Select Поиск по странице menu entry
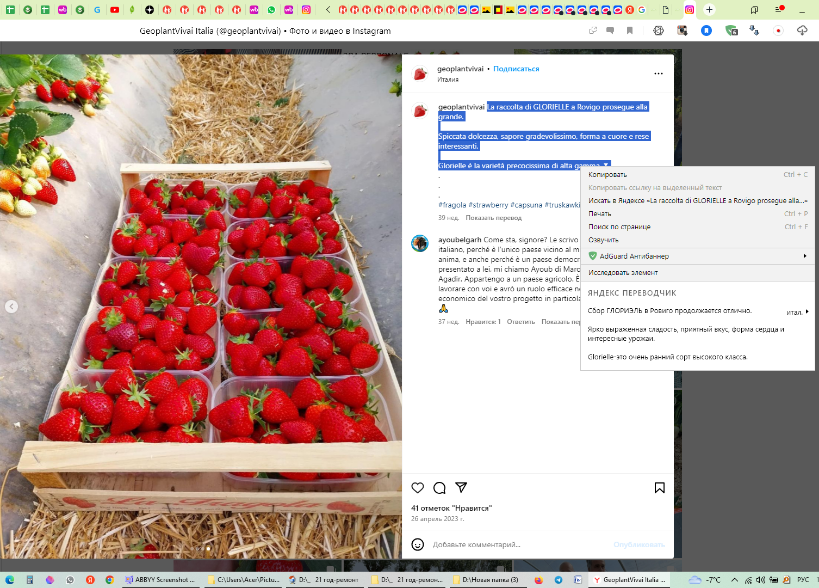 pyautogui.click(x=620, y=226)
